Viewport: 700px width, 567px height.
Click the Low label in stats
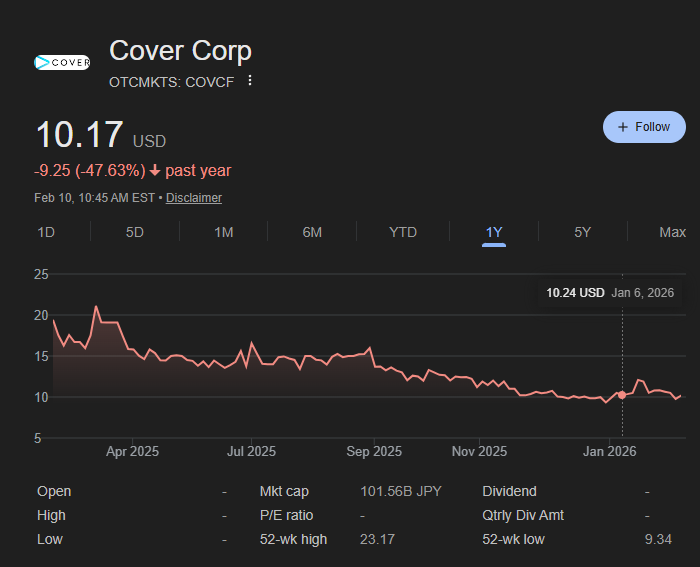(x=50, y=539)
